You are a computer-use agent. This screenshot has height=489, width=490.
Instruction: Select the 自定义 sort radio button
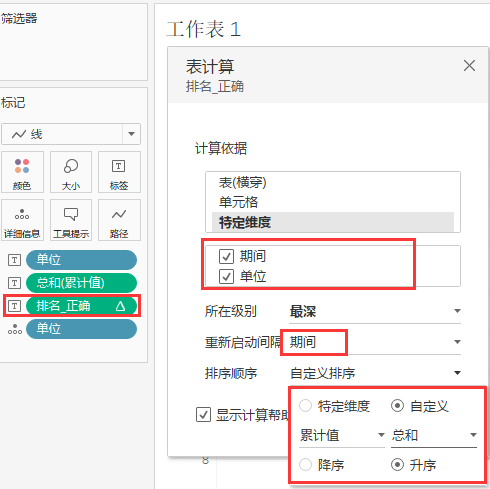(x=397, y=406)
